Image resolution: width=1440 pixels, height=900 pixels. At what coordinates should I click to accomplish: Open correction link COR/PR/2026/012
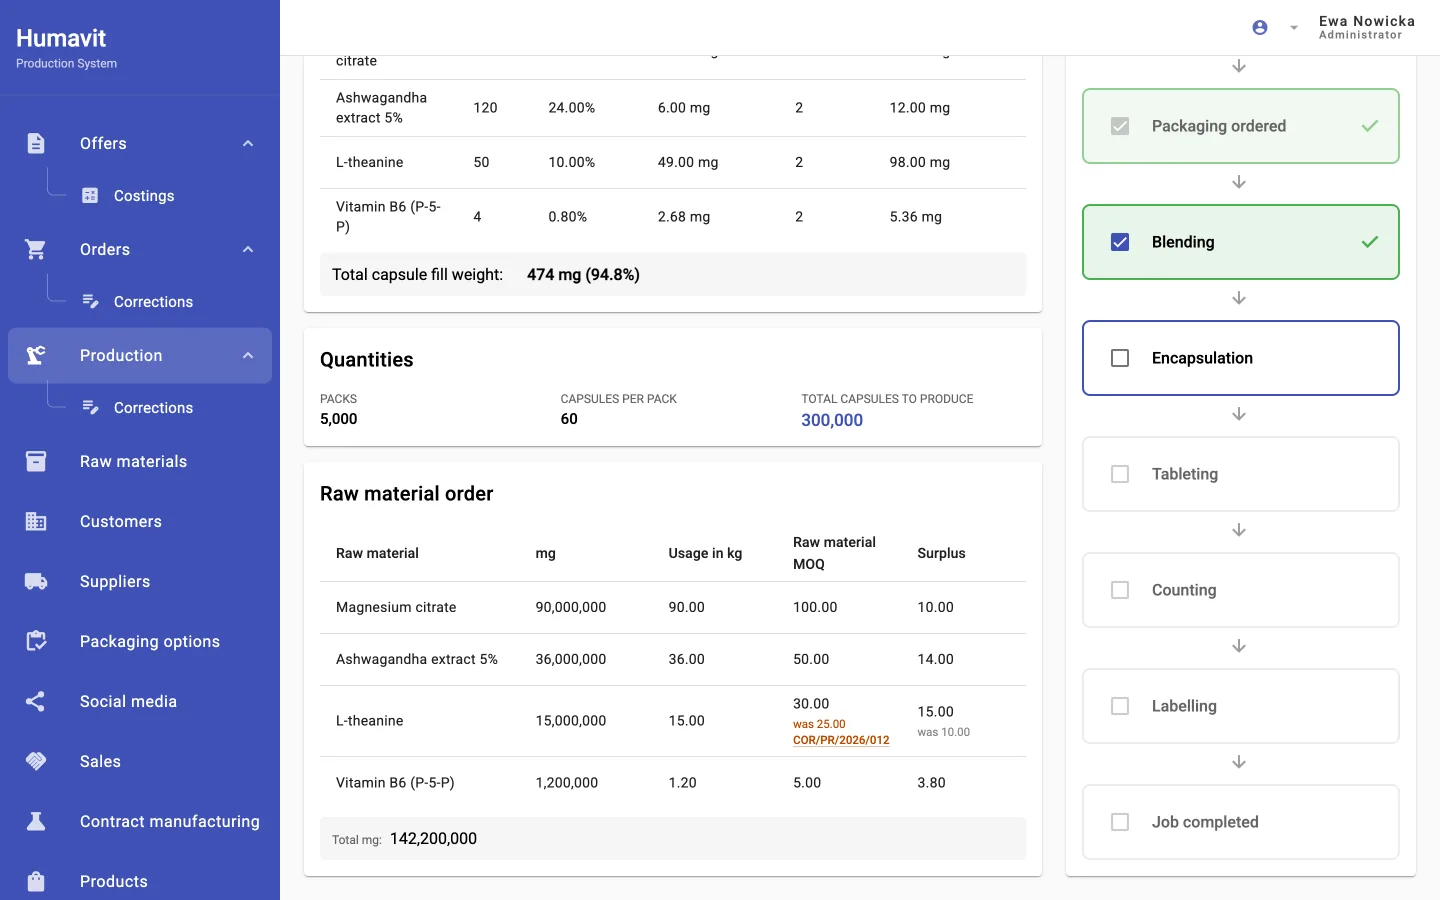pos(841,740)
